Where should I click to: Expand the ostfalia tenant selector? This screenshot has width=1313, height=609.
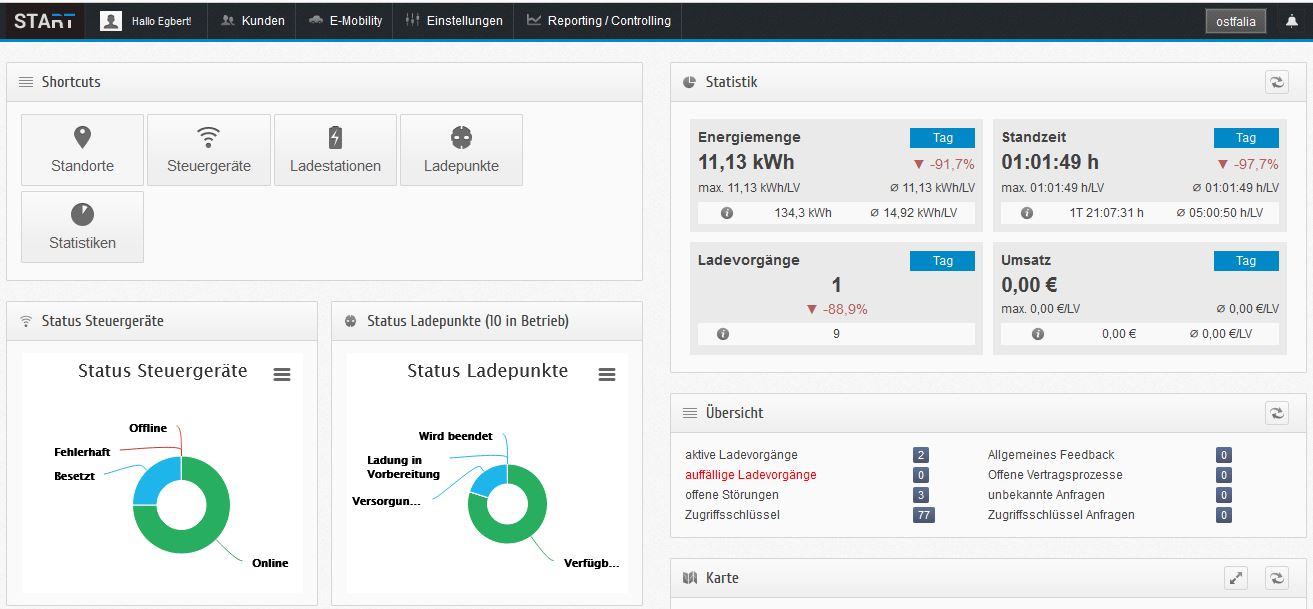tap(1235, 21)
